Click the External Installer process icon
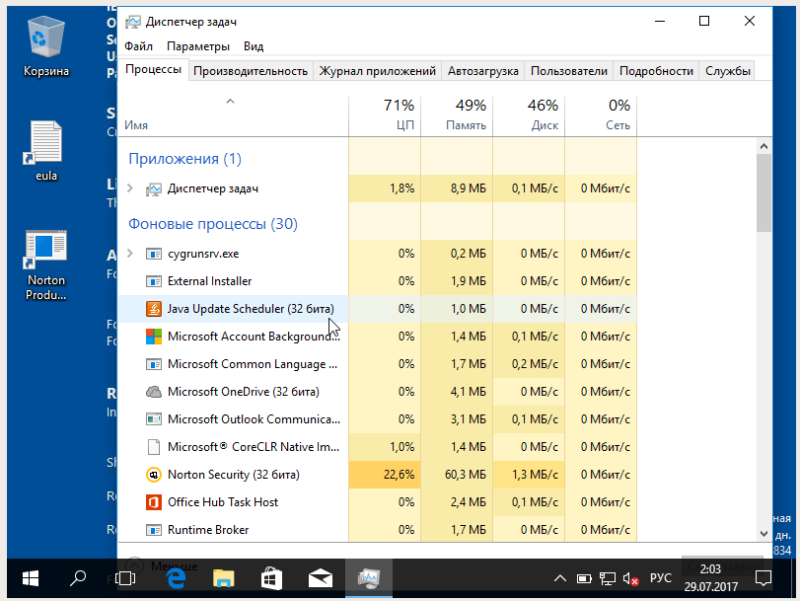800x601 pixels. (154, 281)
